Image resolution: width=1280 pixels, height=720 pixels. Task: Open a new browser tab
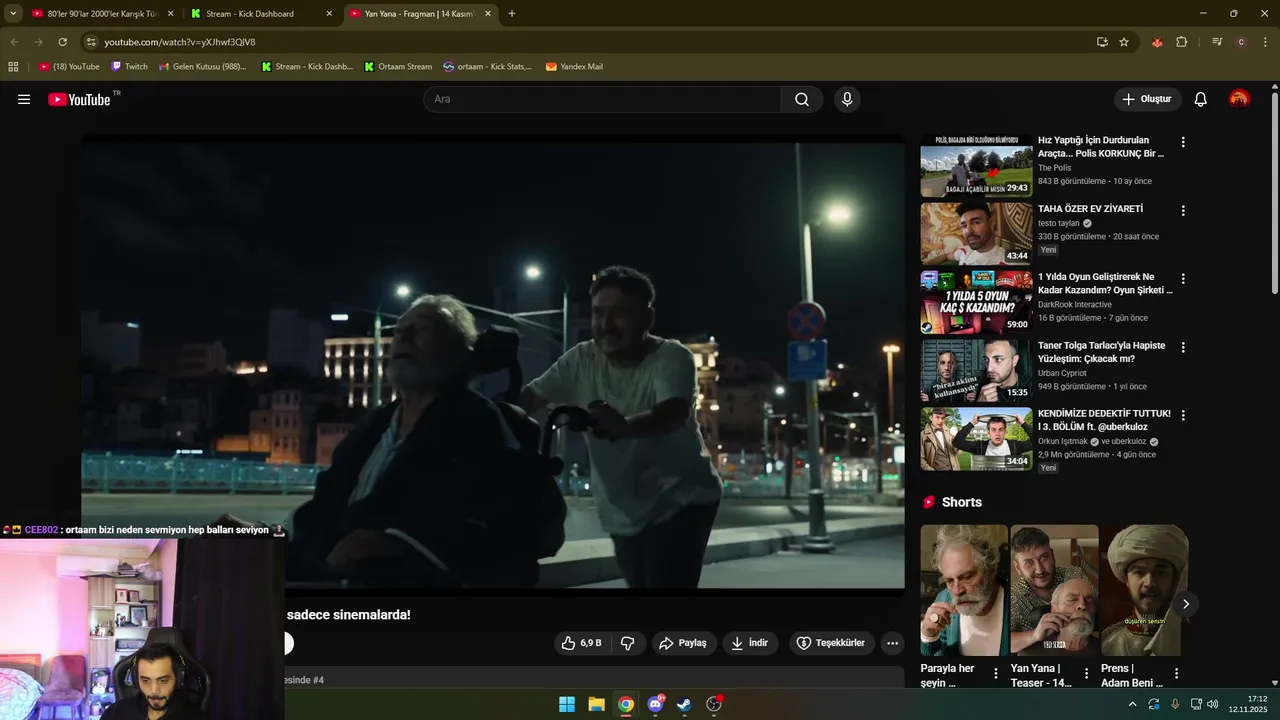[x=512, y=14]
